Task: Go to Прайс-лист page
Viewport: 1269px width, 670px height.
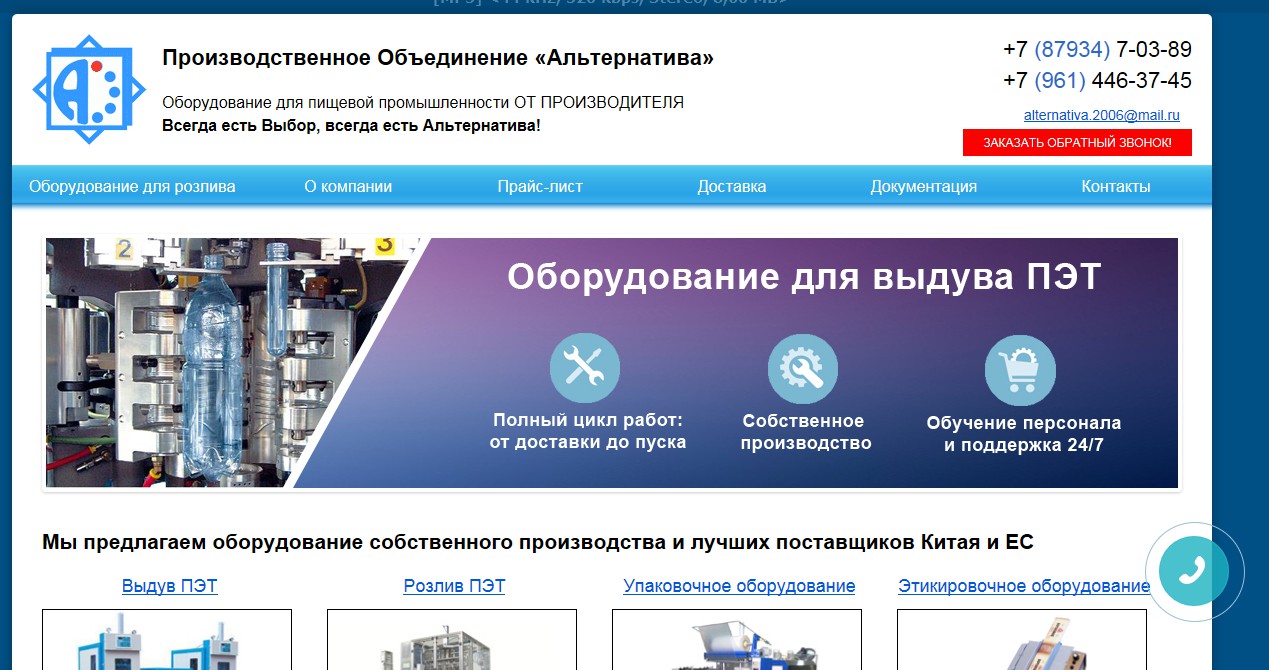Action: [540, 186]
